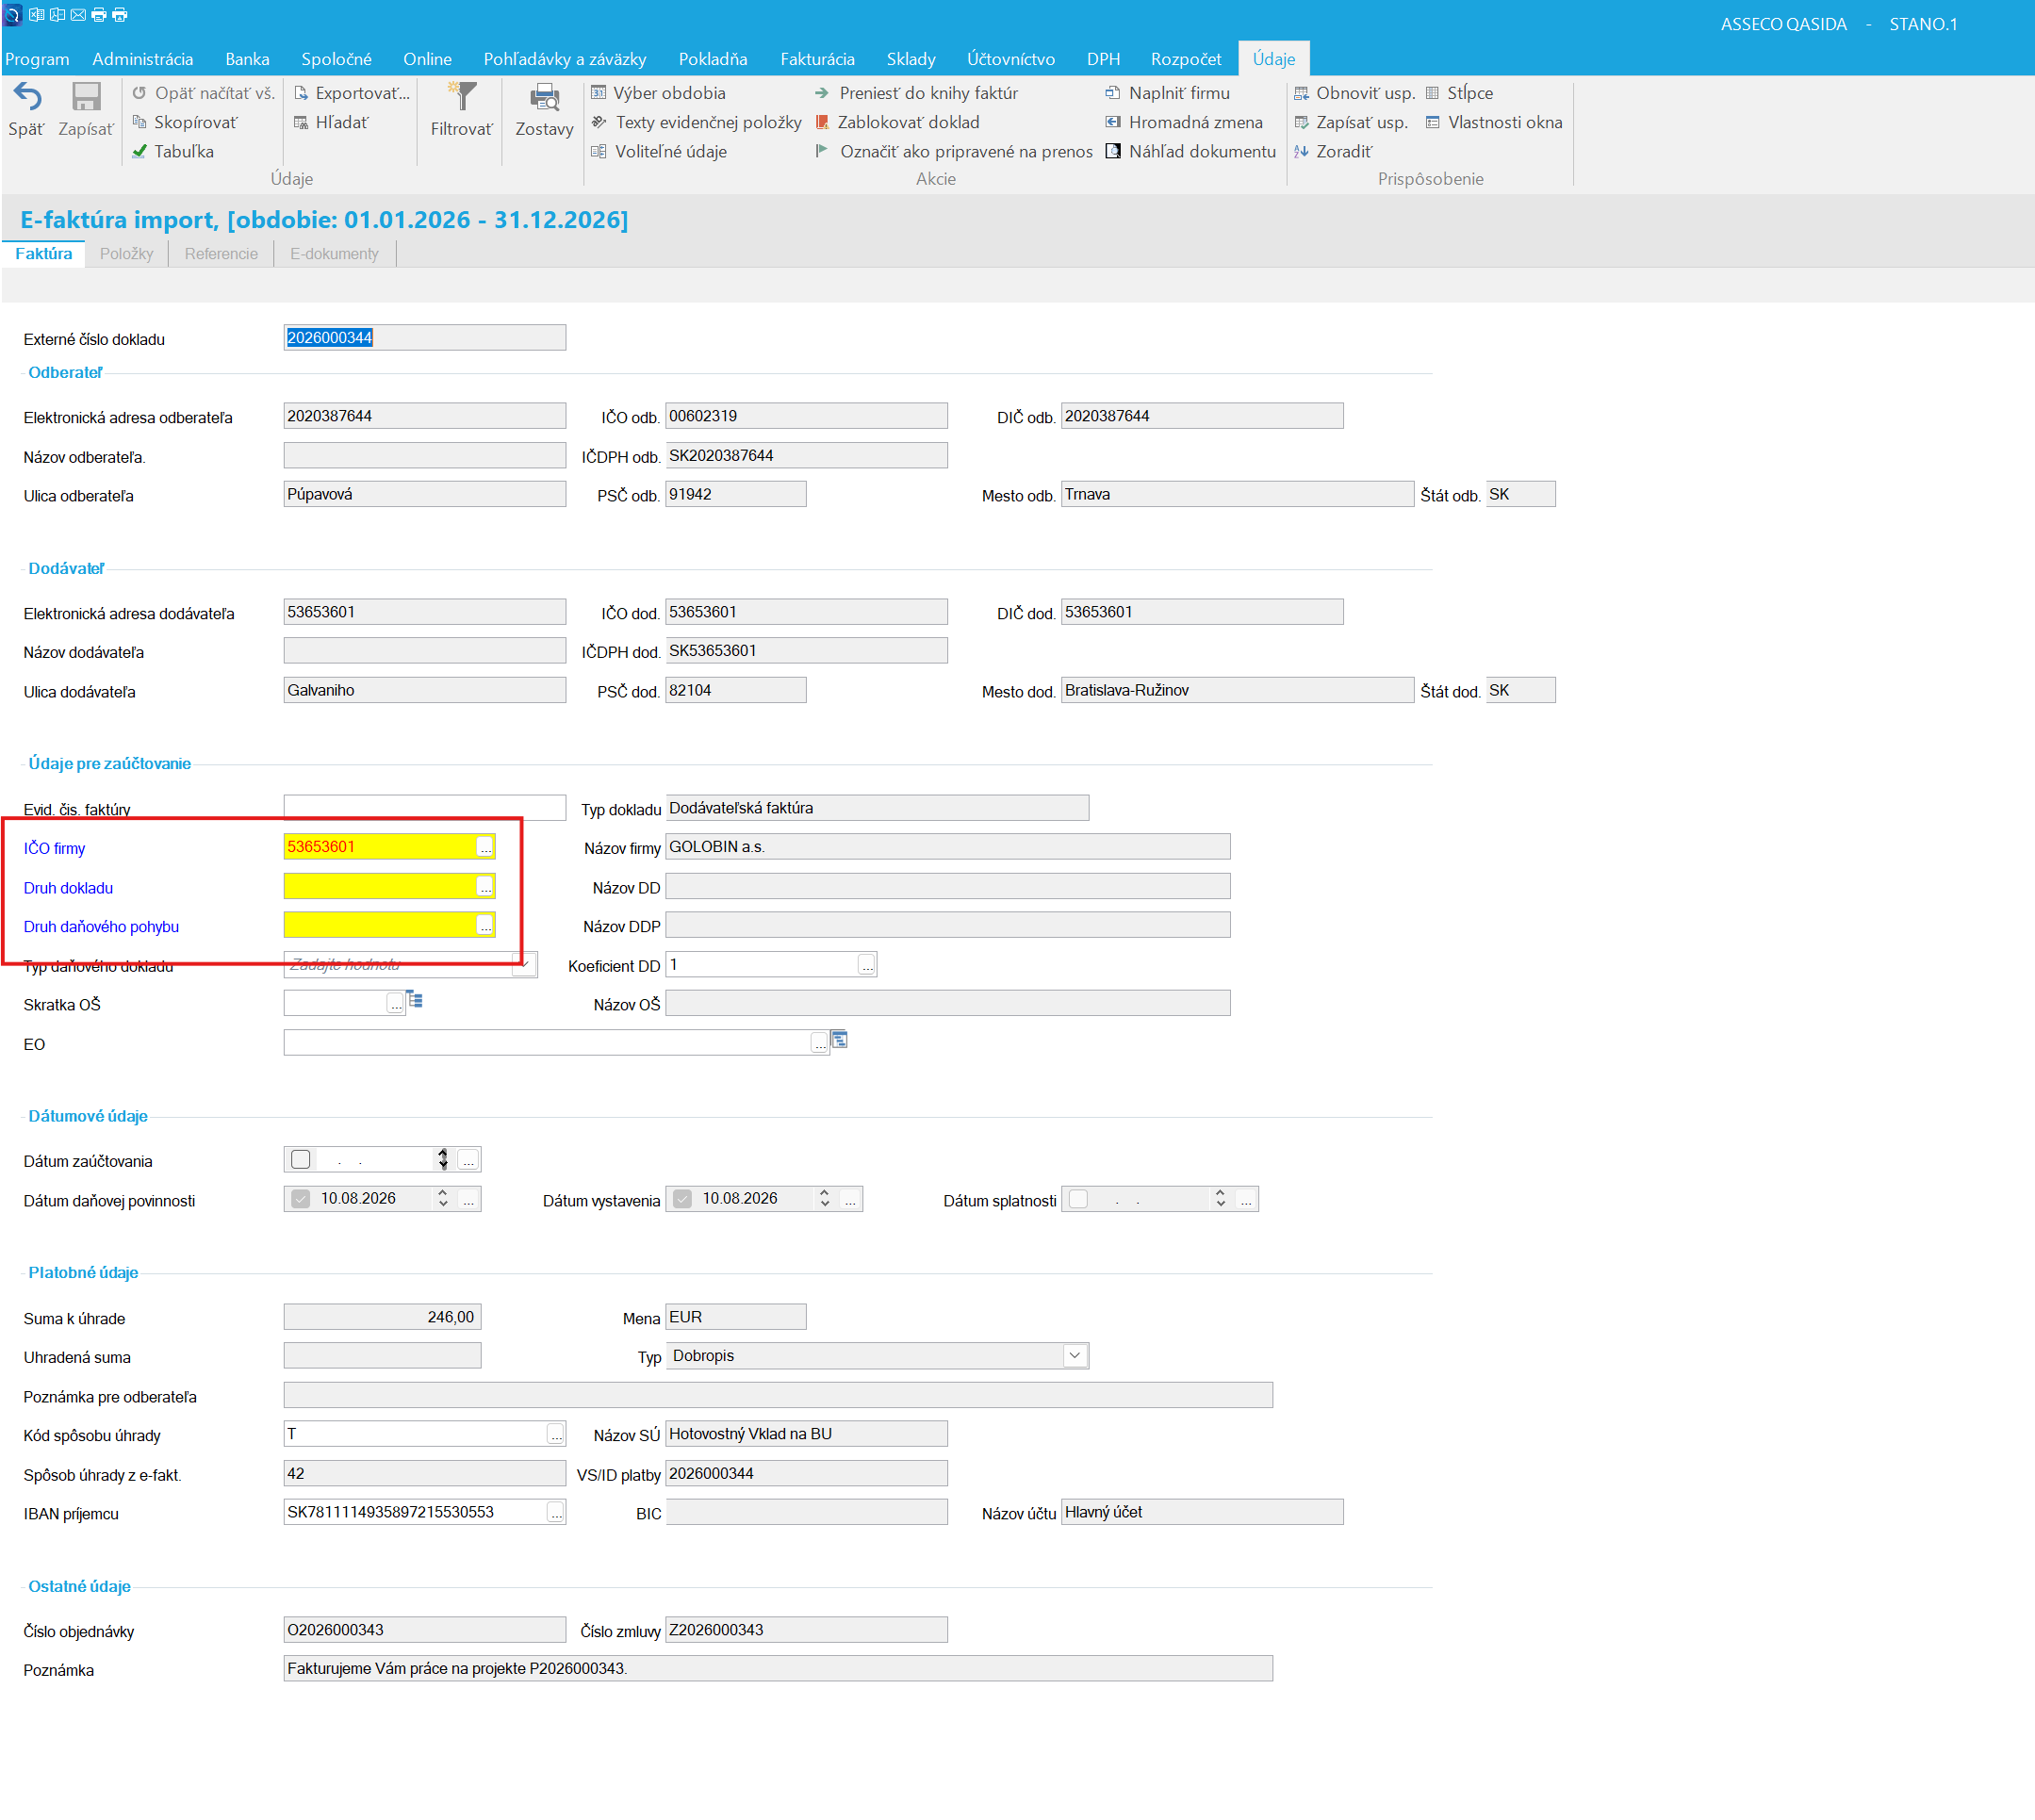Click Hľadať search command
The image size is (2035, 1820).
coord(331,122)
